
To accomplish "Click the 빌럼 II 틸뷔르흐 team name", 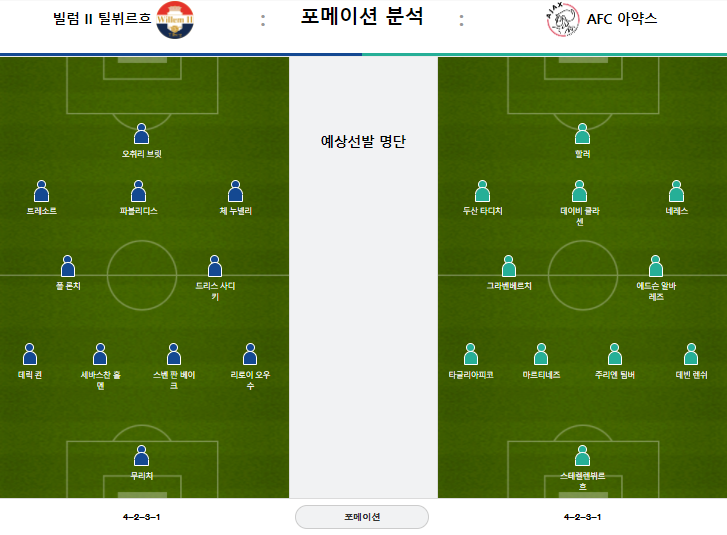I will coord(102,19).
